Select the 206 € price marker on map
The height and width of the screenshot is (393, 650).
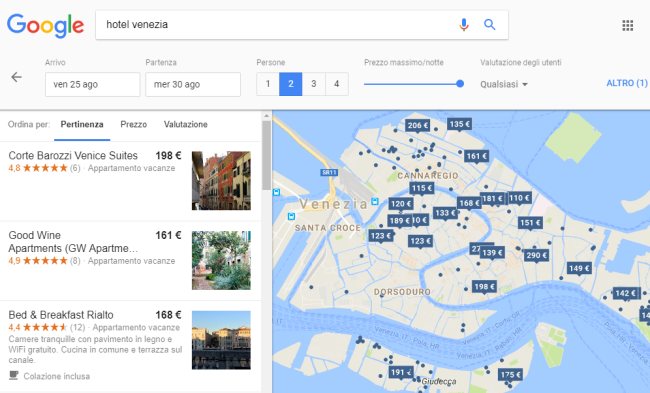click(x=417, y=125)
